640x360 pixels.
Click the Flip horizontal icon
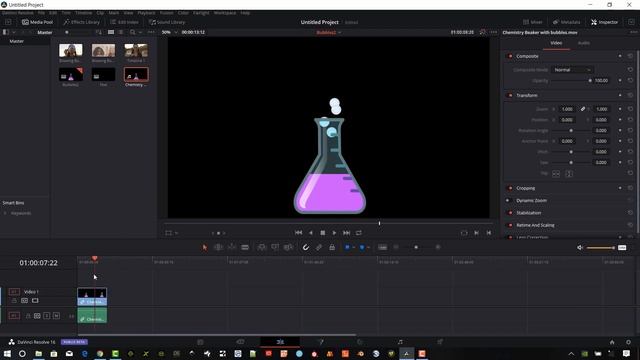556,173
